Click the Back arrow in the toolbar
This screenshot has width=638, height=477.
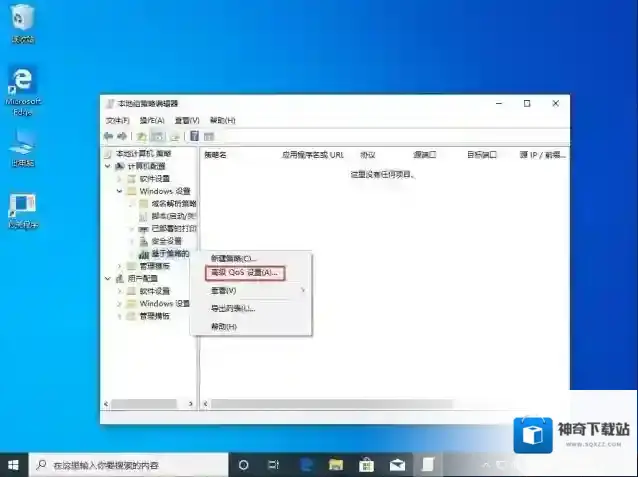[x=108, y=136]
